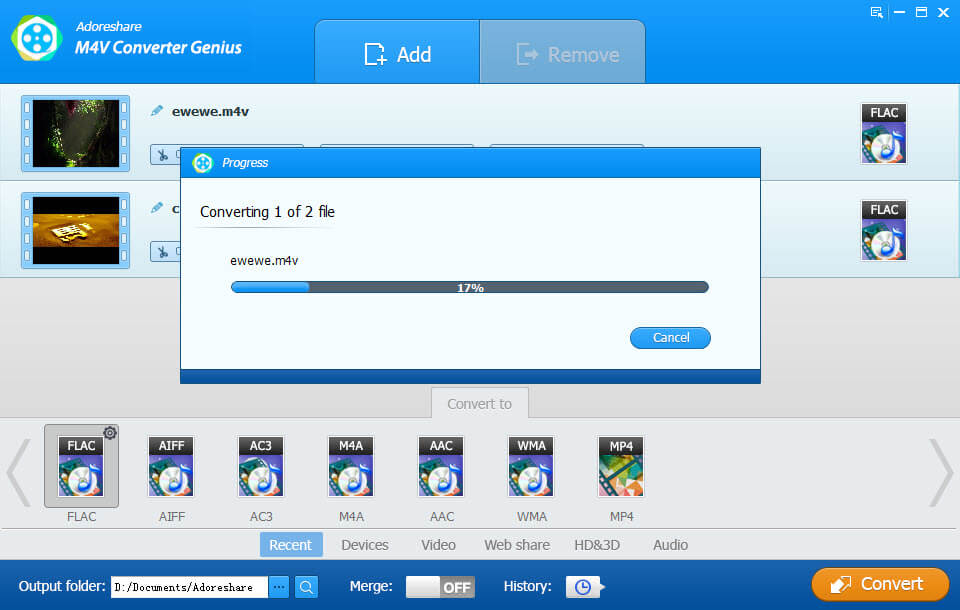The width and height of the screenshot is (960, 610).
Task: Click the Add file button
Action: point(397,54)
